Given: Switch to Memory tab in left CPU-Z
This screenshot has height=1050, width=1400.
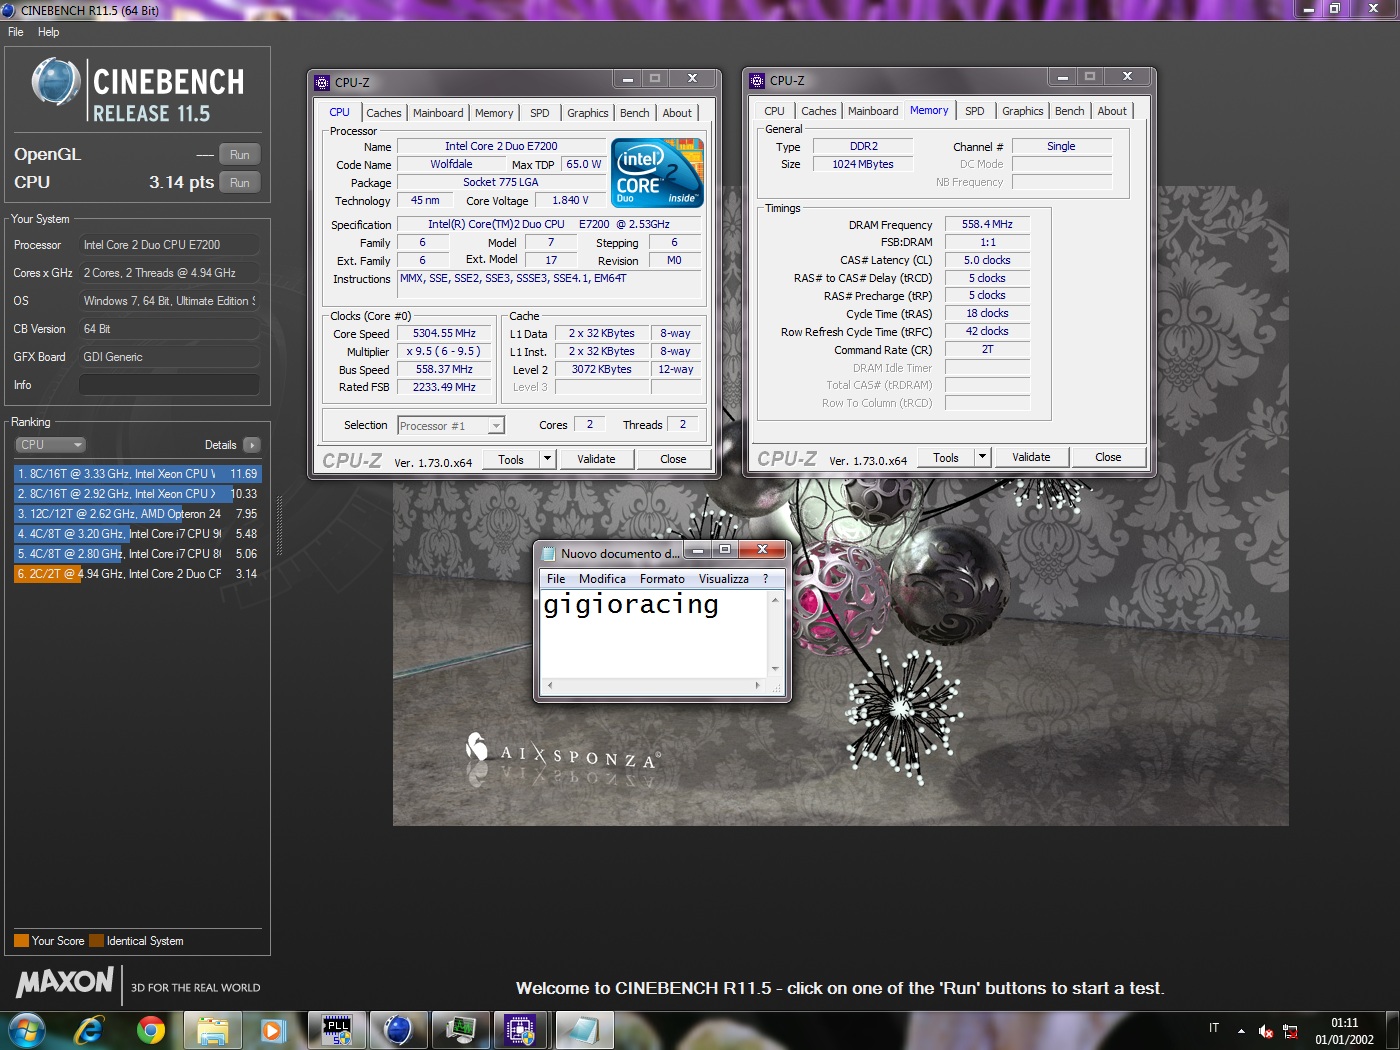Looking at the screenshot, I should (494, 113).
